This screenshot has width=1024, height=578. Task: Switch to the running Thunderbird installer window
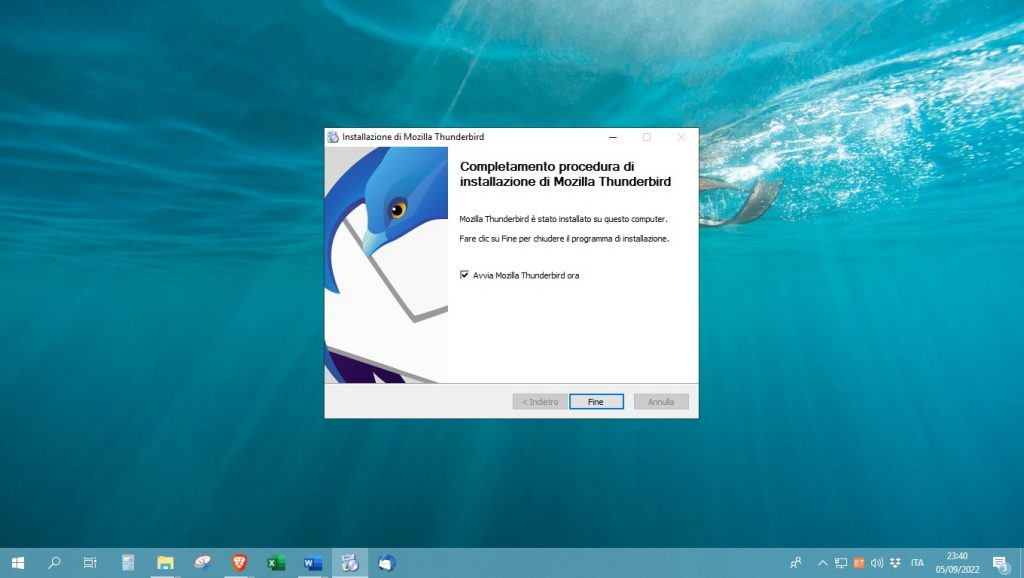[x=348, y=563]
